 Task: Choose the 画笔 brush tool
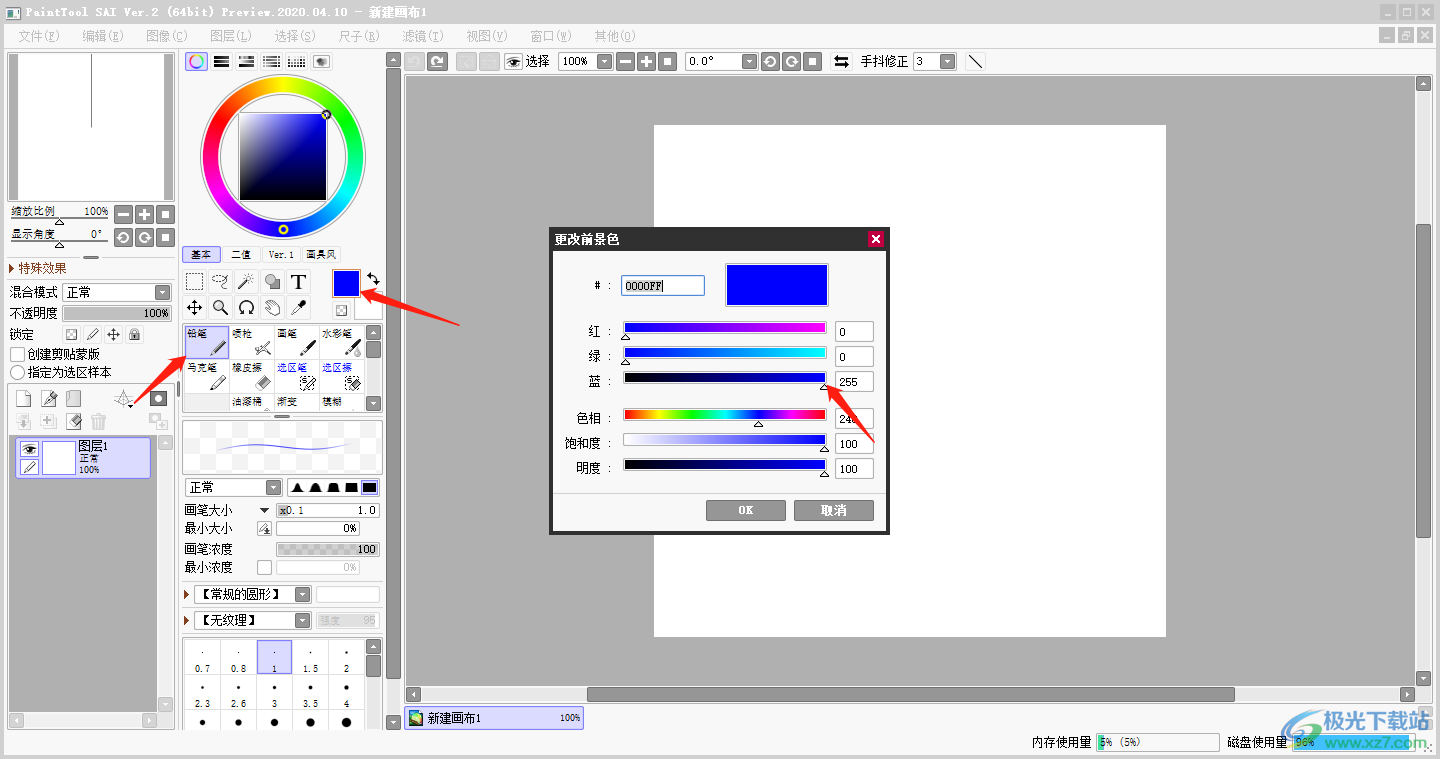click(297, 342)
